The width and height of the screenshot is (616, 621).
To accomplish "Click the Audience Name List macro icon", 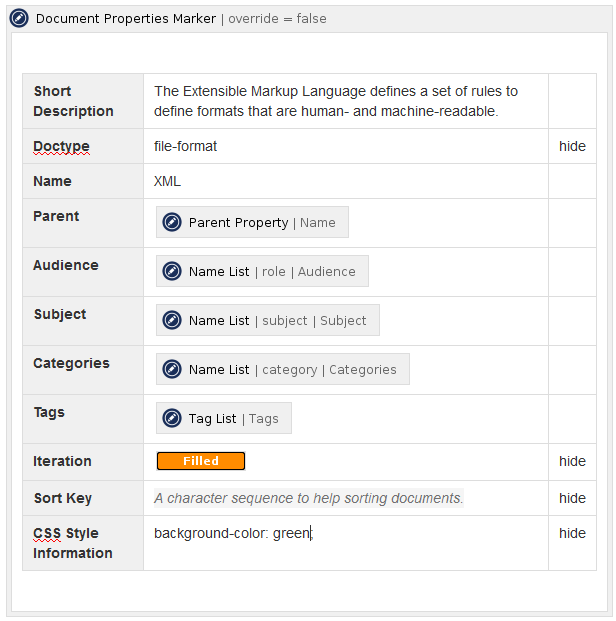I will point(172,271).
